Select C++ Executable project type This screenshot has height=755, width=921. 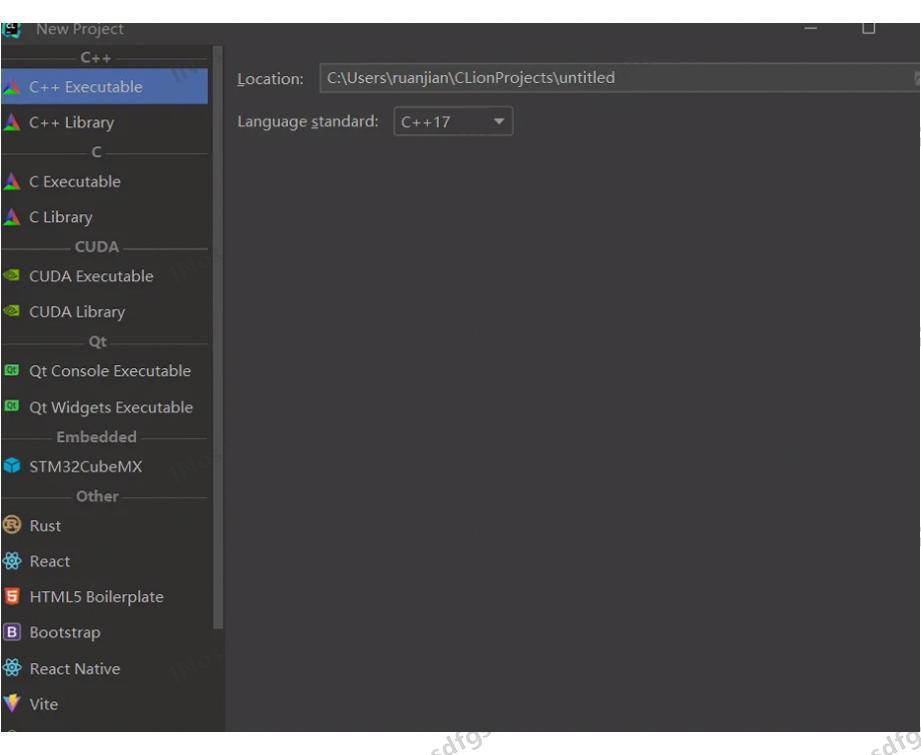[105, 87]
